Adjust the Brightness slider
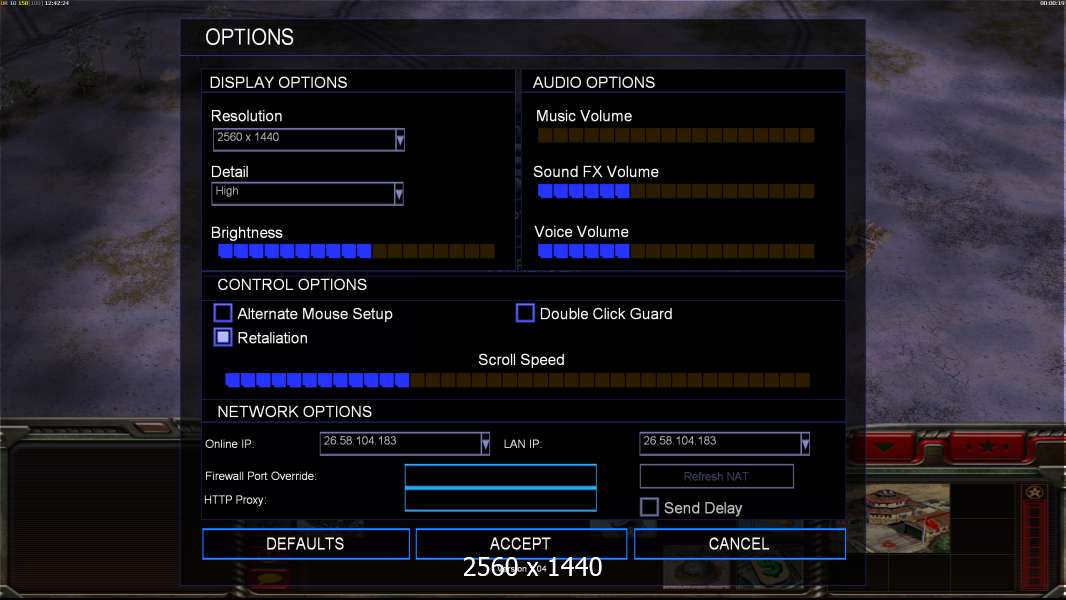This screenshot has height=600, width=1066. 356,251
